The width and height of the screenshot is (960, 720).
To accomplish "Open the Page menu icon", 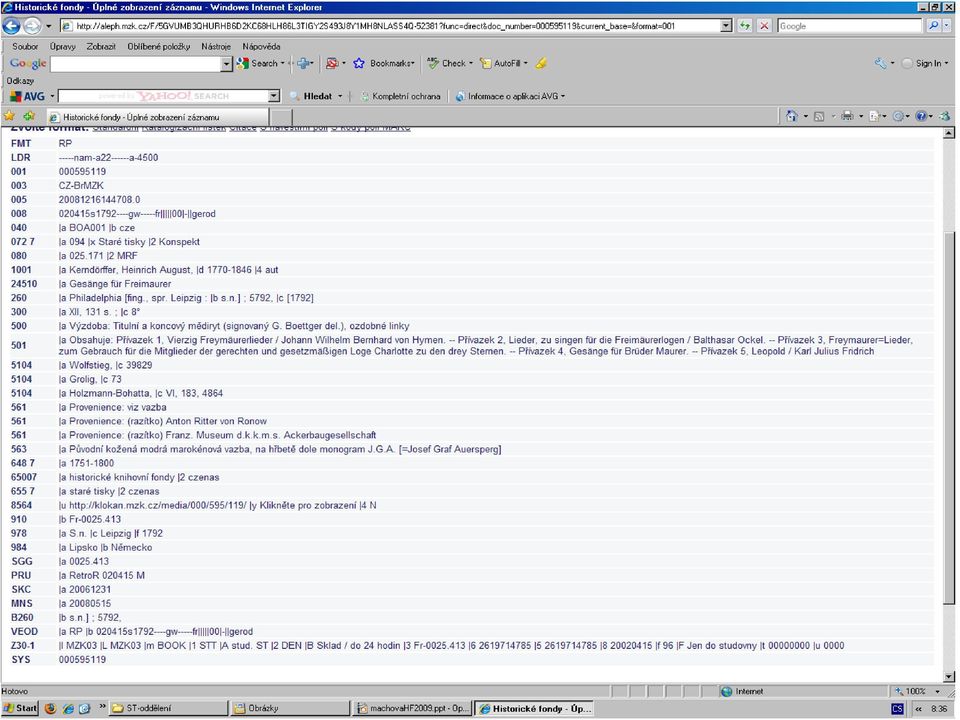I will pos(874,116).
